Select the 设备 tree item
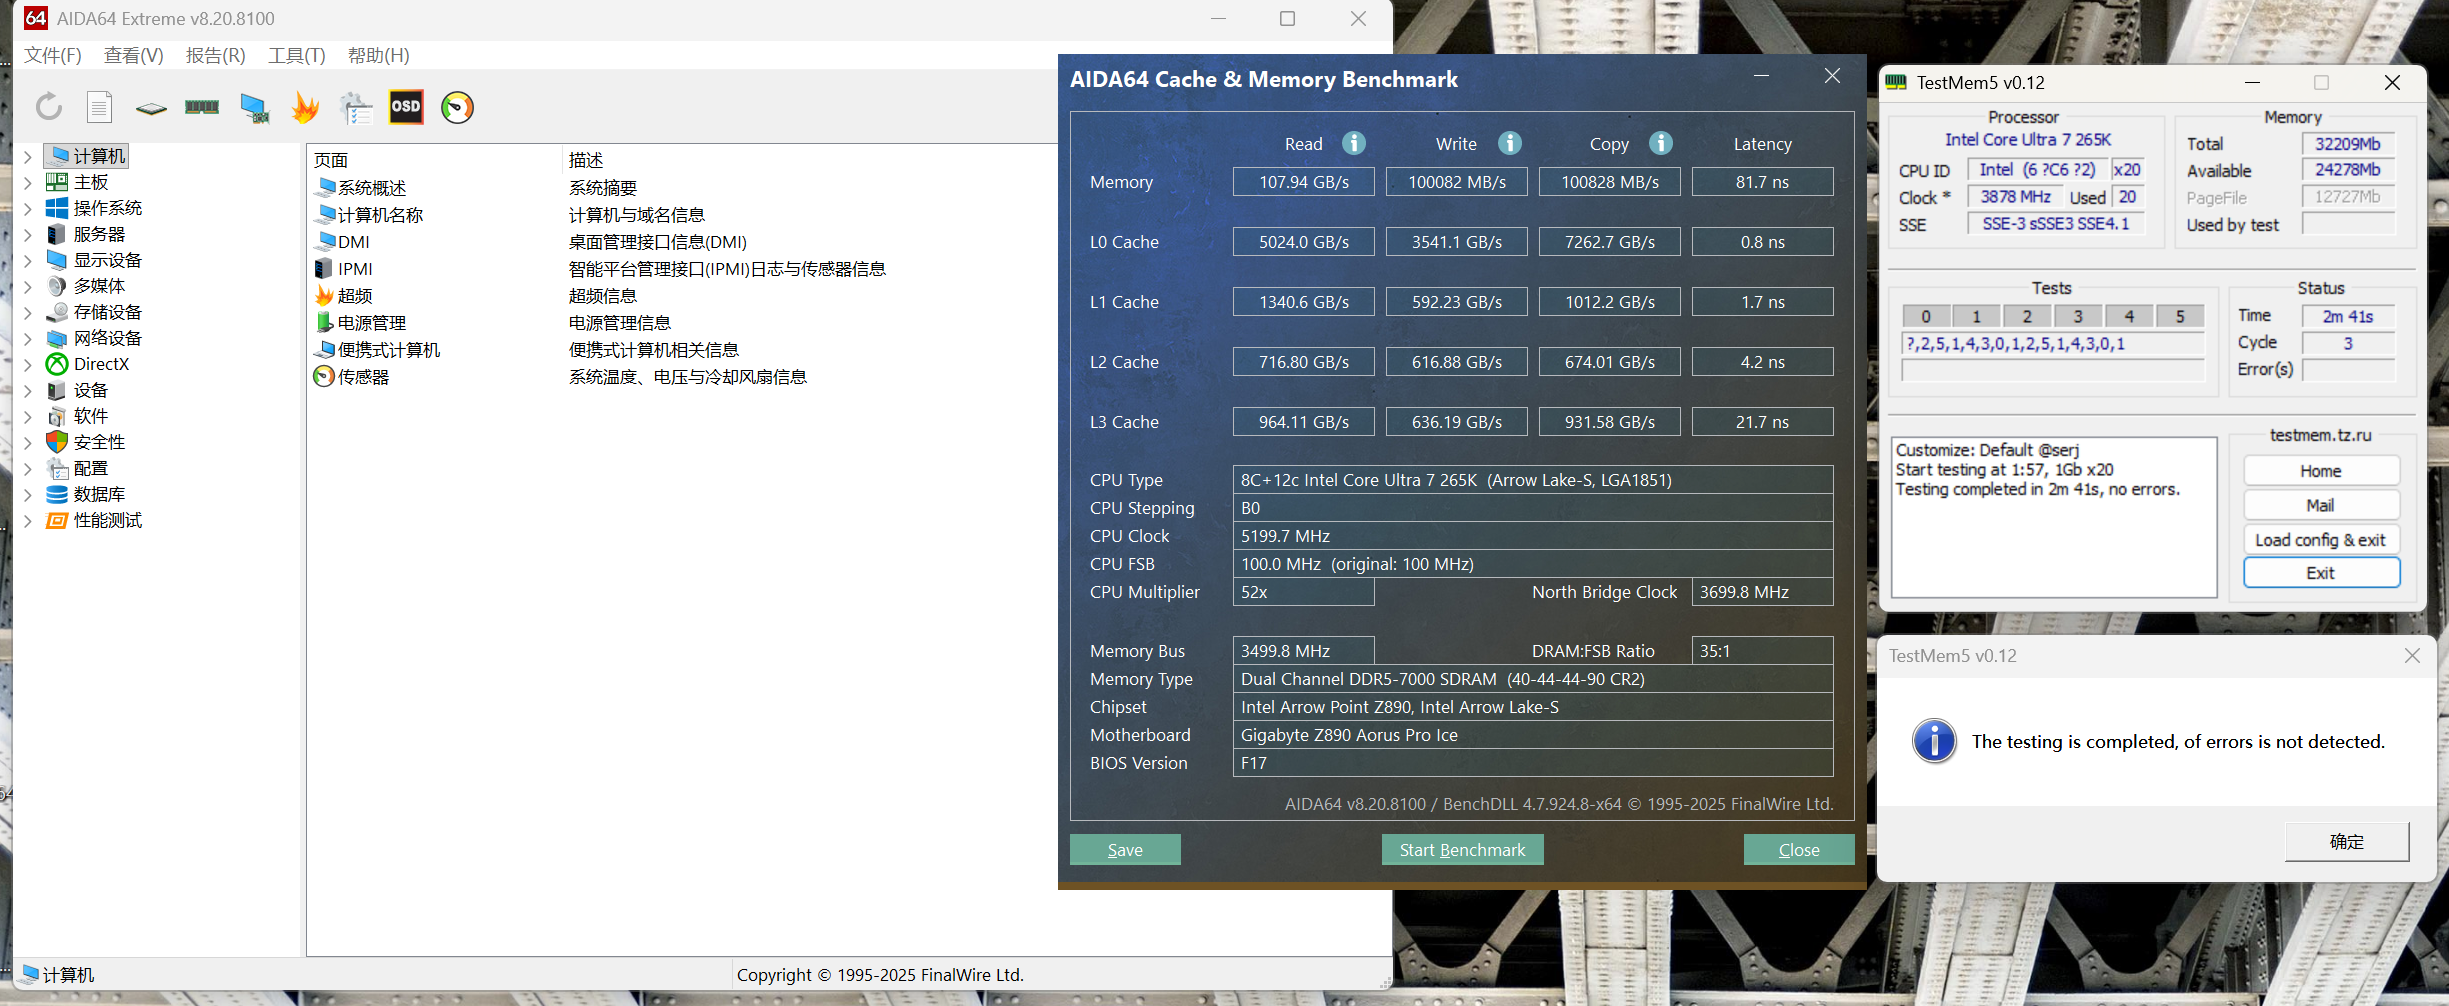Screen dimensions: 2449x1006 tap(91, 390)
